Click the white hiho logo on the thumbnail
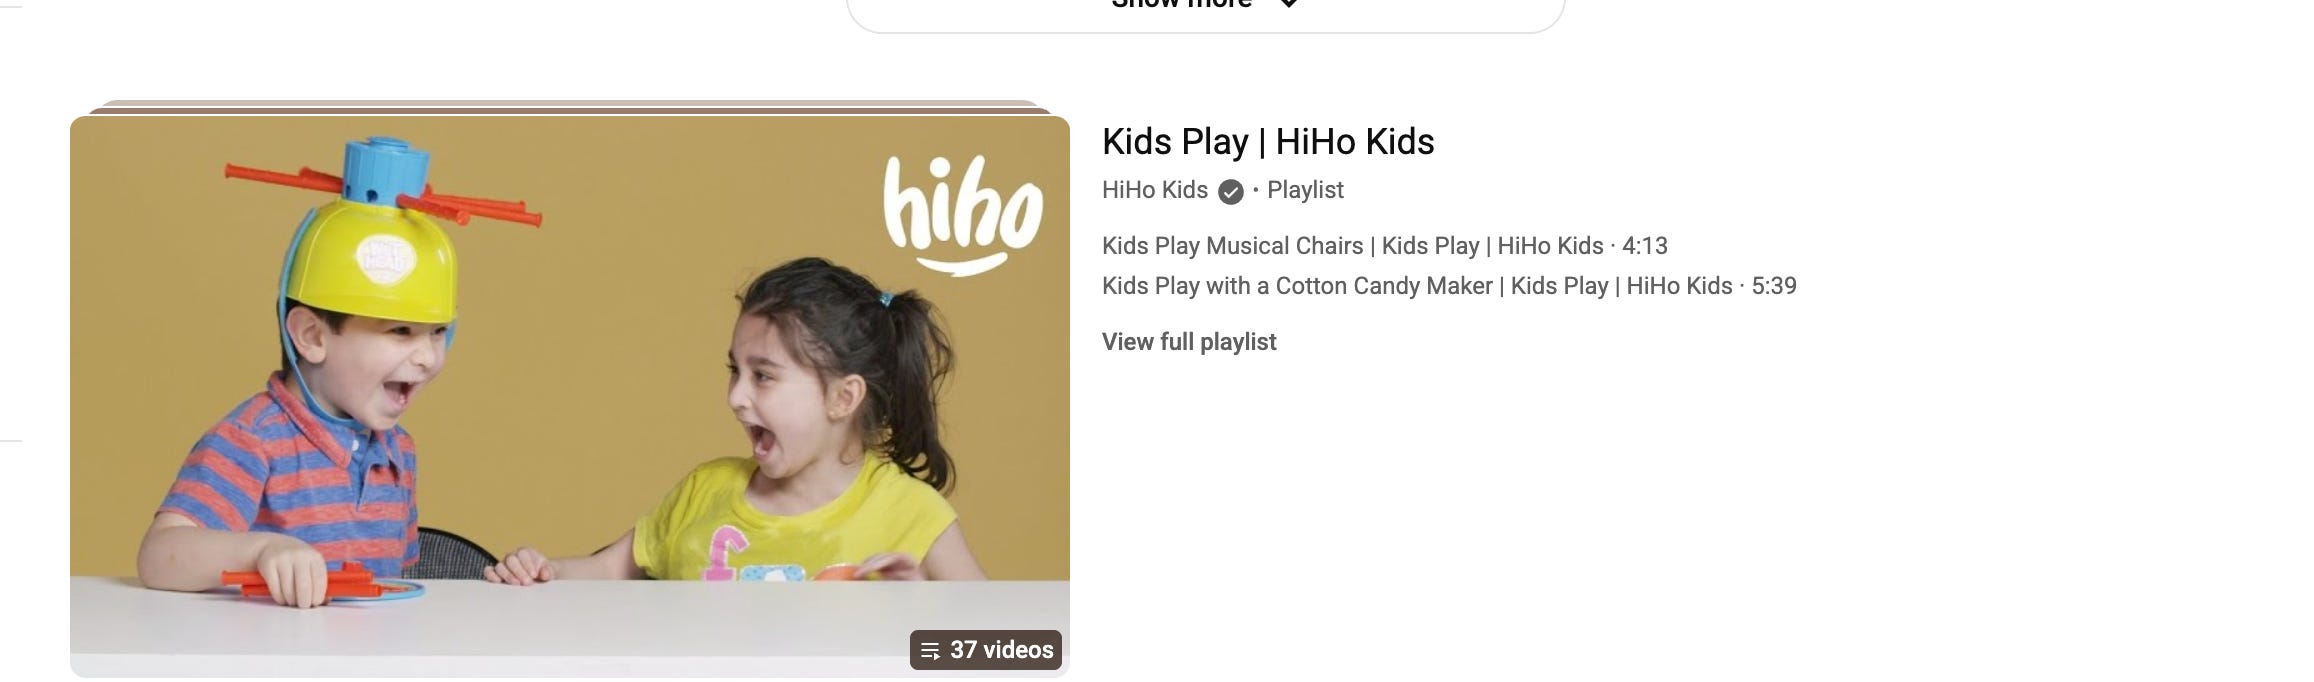 coord(962,214)
